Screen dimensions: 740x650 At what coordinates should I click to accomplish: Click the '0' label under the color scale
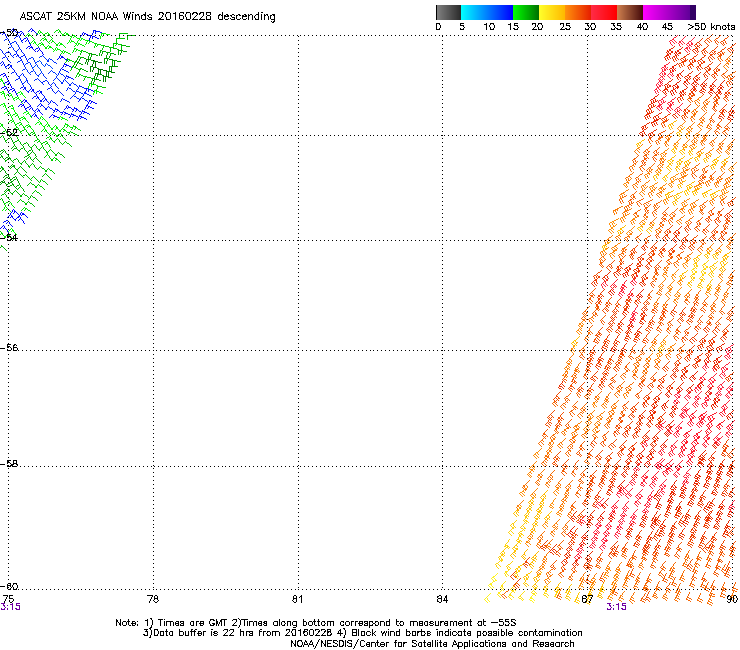coord(438,27)
